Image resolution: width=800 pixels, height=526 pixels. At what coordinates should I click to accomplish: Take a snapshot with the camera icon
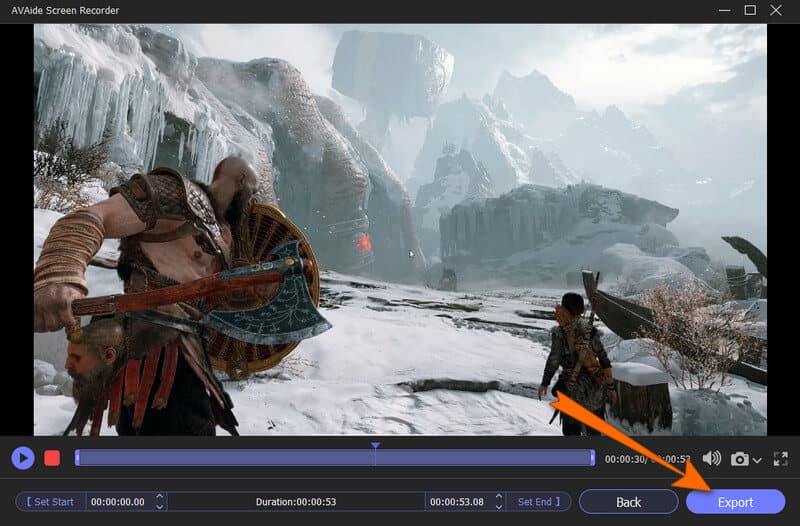coord(739,459)
